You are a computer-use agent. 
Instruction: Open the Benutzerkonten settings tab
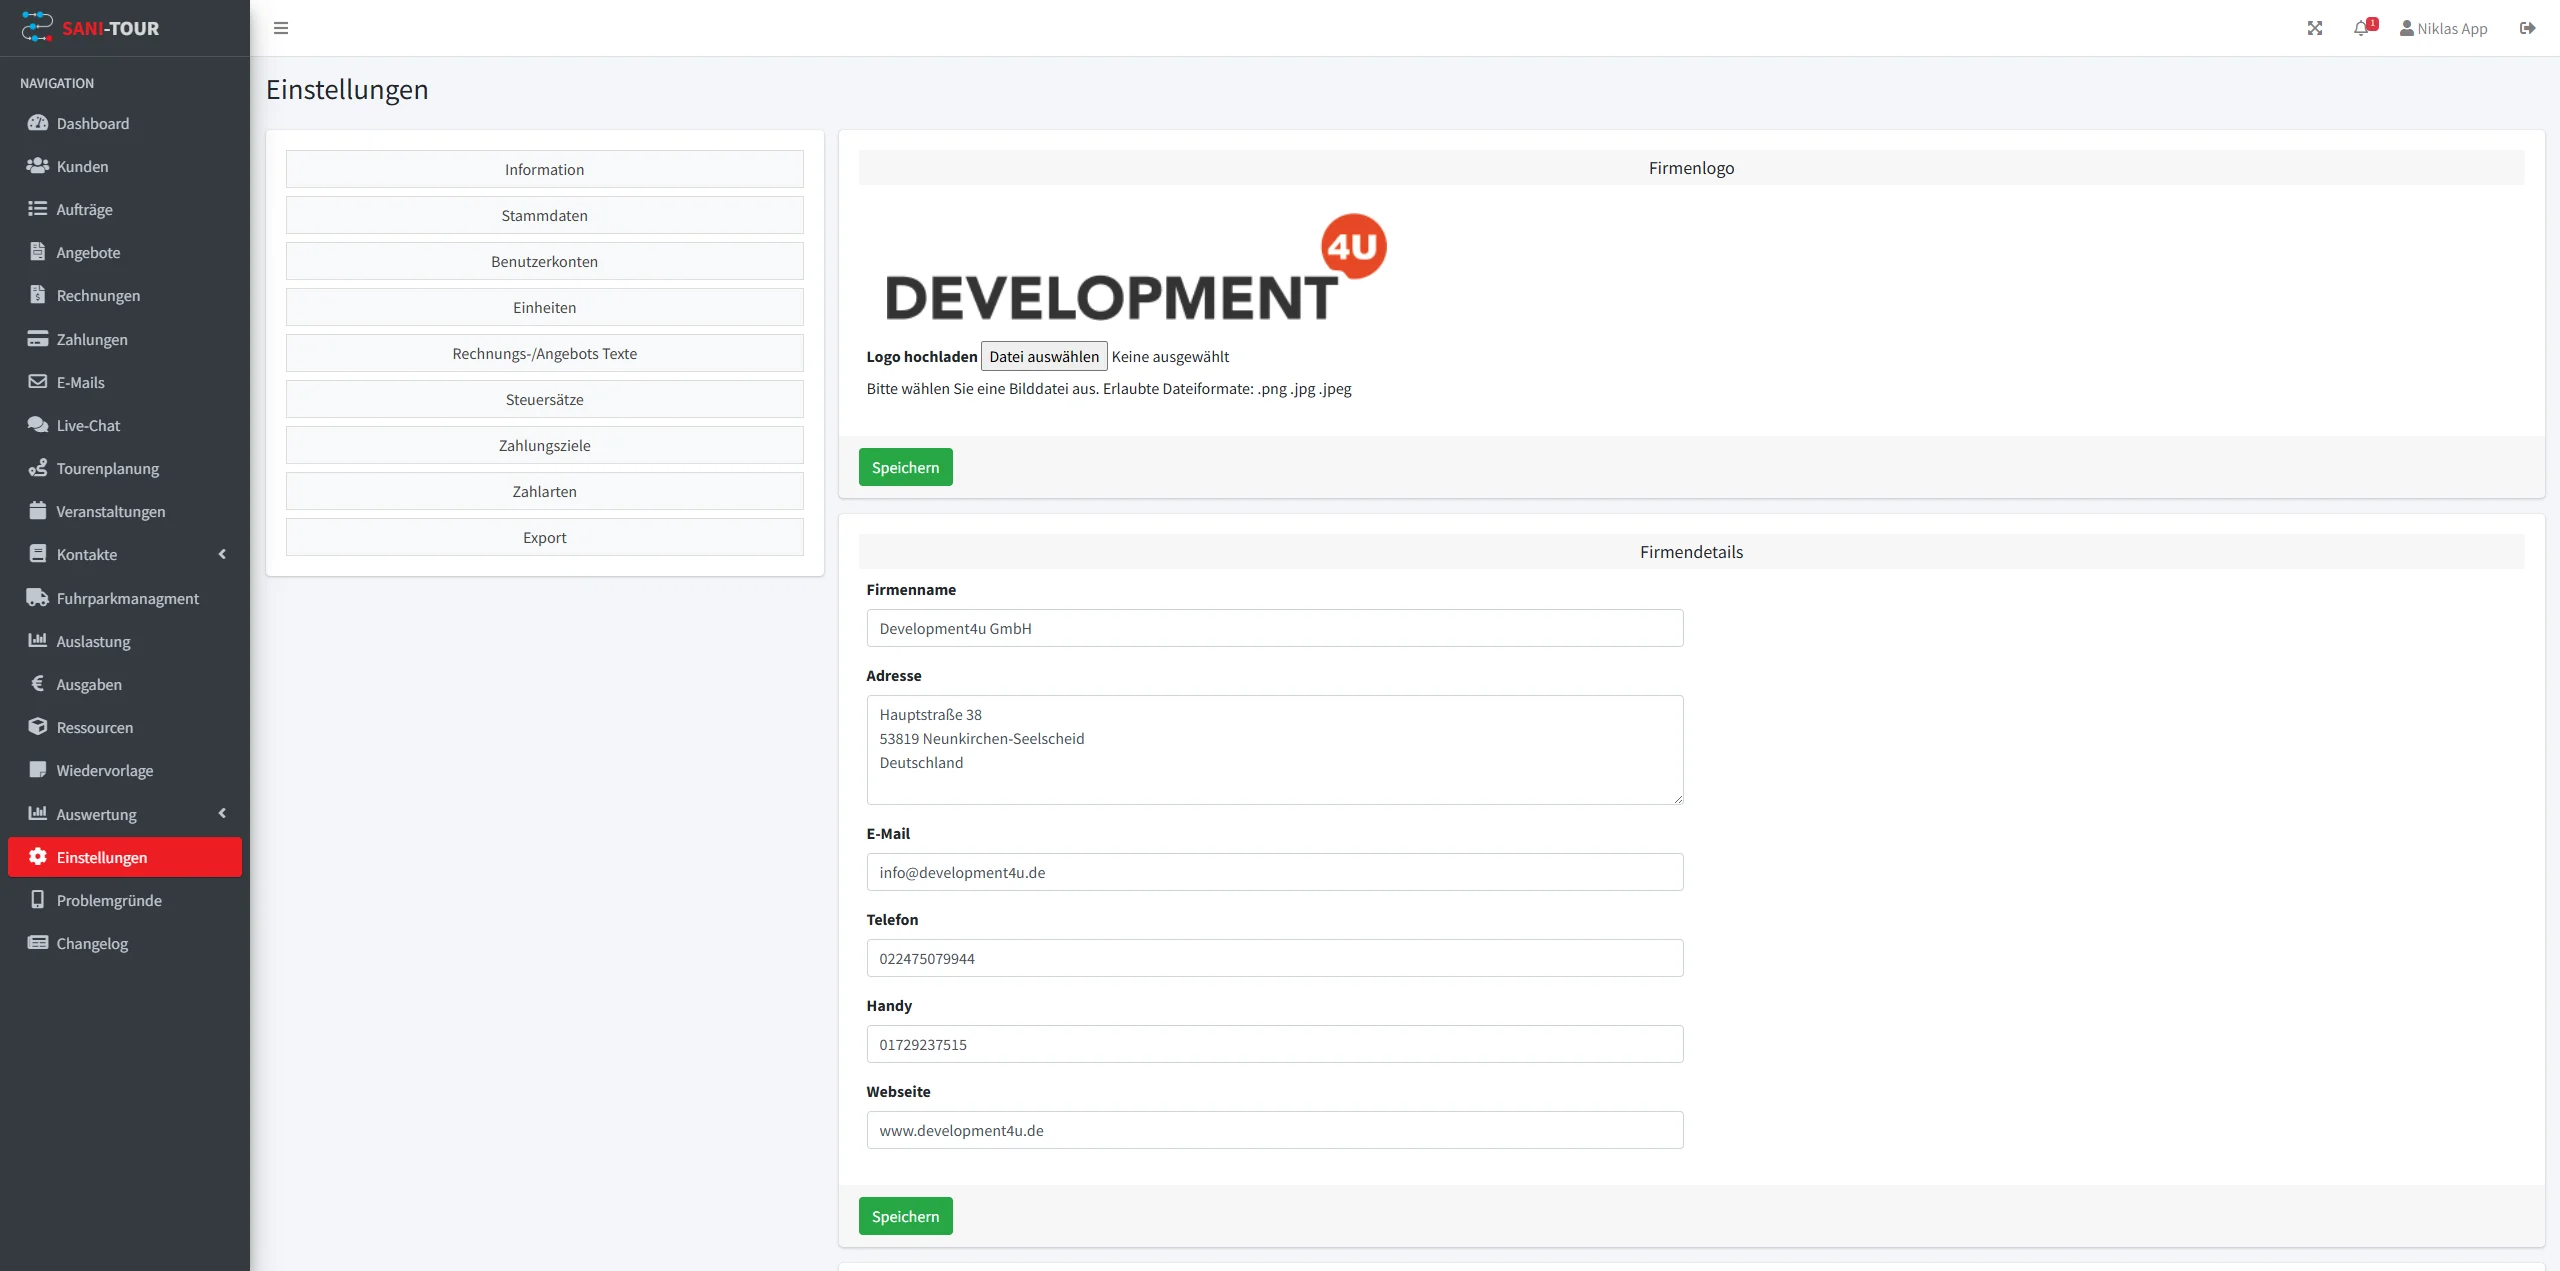(544, 261)
